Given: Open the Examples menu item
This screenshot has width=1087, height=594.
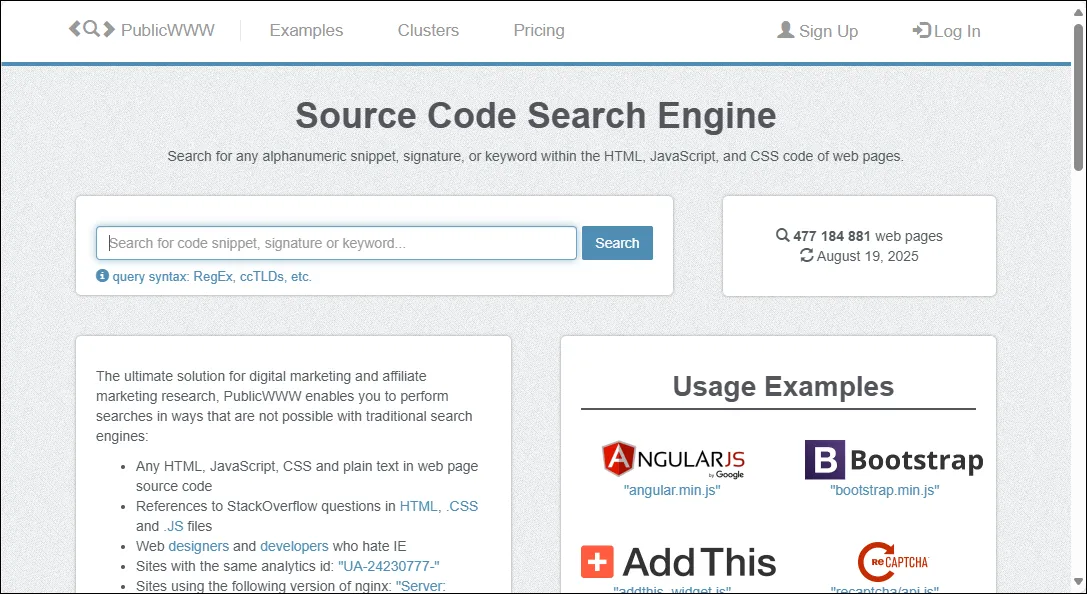Looking at the screenshot, I should tap(306, 30).
